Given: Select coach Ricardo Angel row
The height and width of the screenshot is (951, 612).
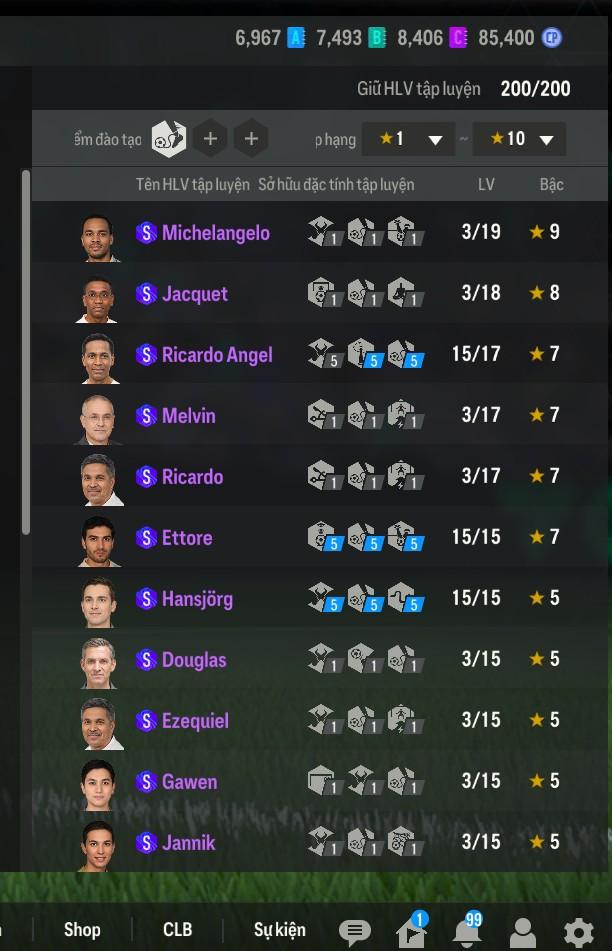Looking at the screenshot, I should pyautogui.click(x=320, y=354).
